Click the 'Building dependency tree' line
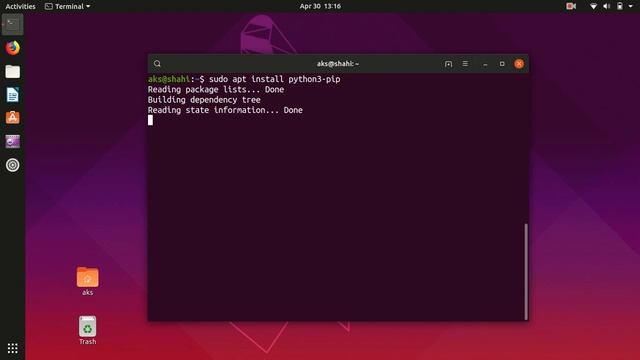Image resolution: width=640 pixels, height=360 pixels. pyautogui.click(x=204, y=100)
